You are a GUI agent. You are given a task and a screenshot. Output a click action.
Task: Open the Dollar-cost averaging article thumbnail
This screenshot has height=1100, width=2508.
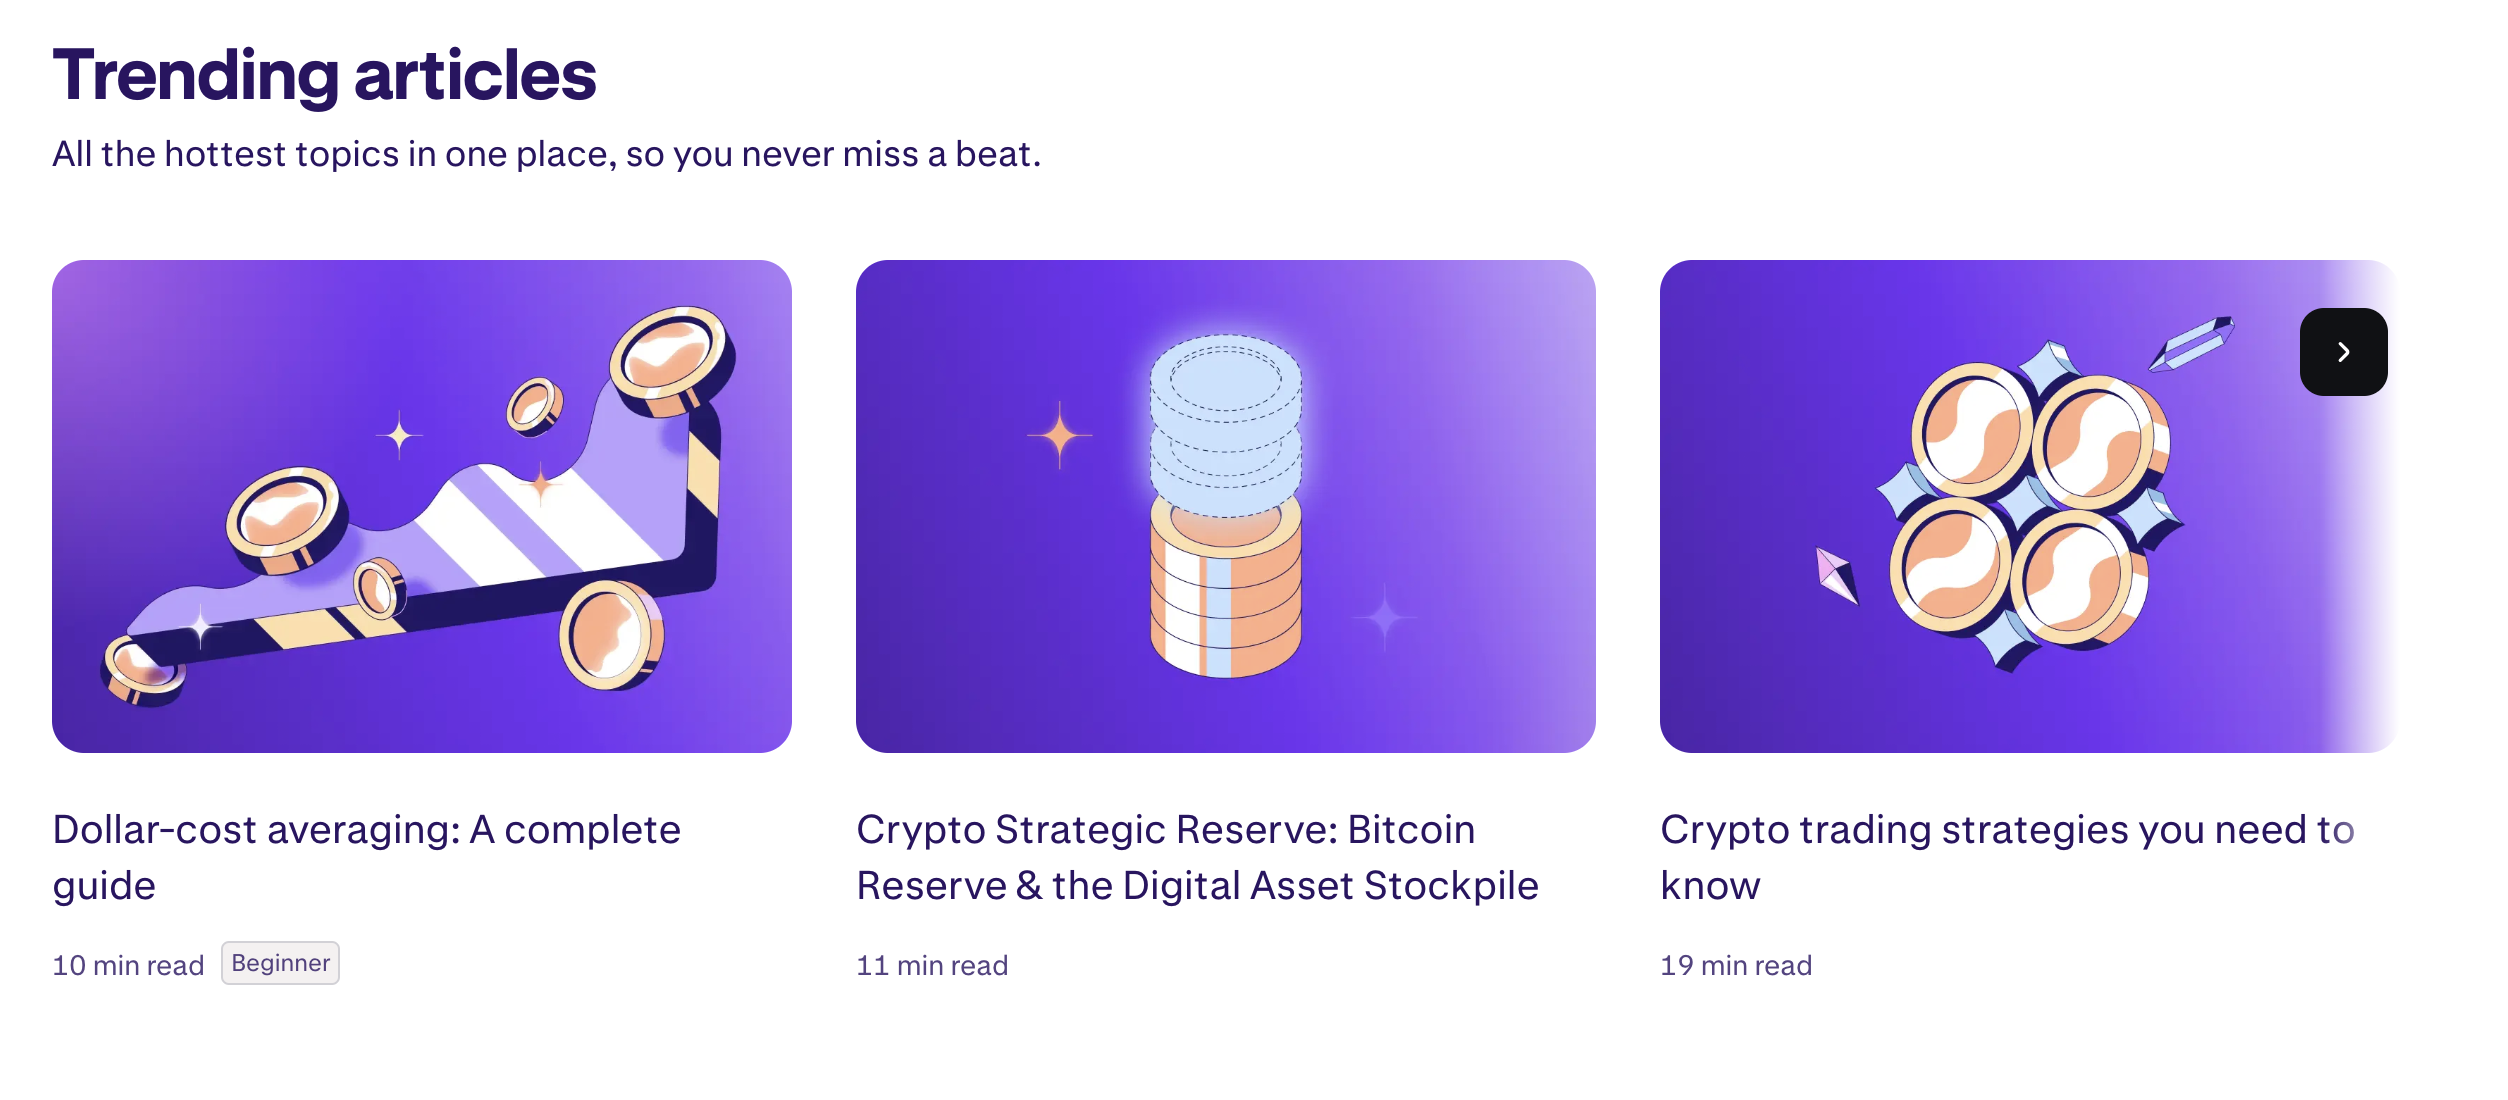[x=422, y=506]
